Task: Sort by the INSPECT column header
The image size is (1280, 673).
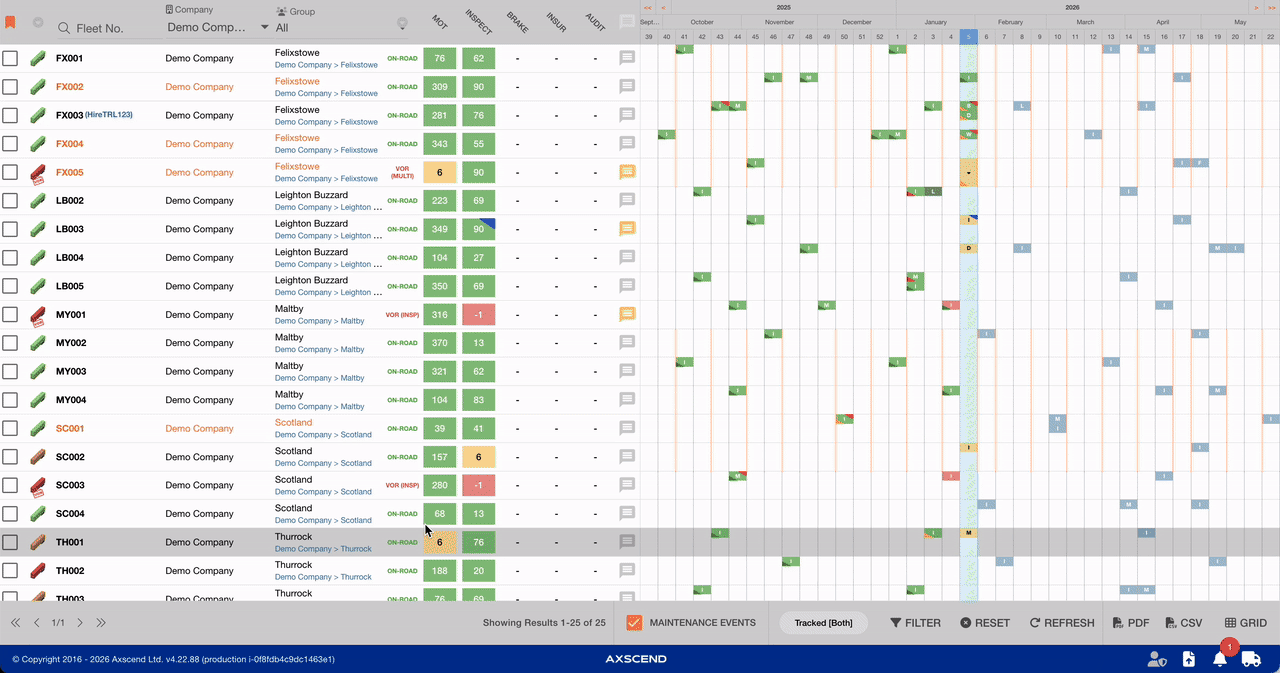Action: coord(478,22)
